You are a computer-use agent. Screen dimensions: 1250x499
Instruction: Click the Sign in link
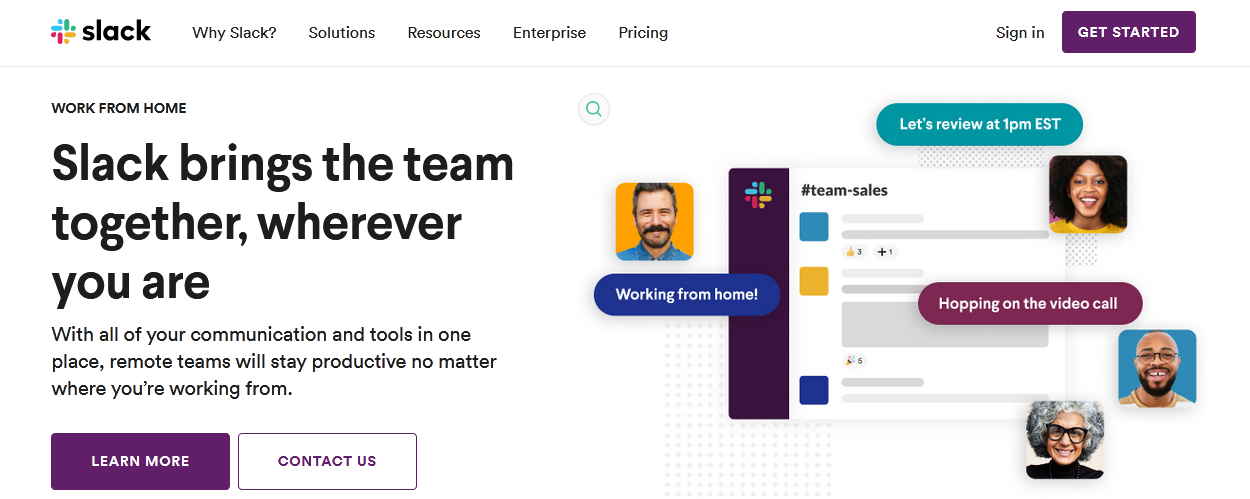point(1020,33)
